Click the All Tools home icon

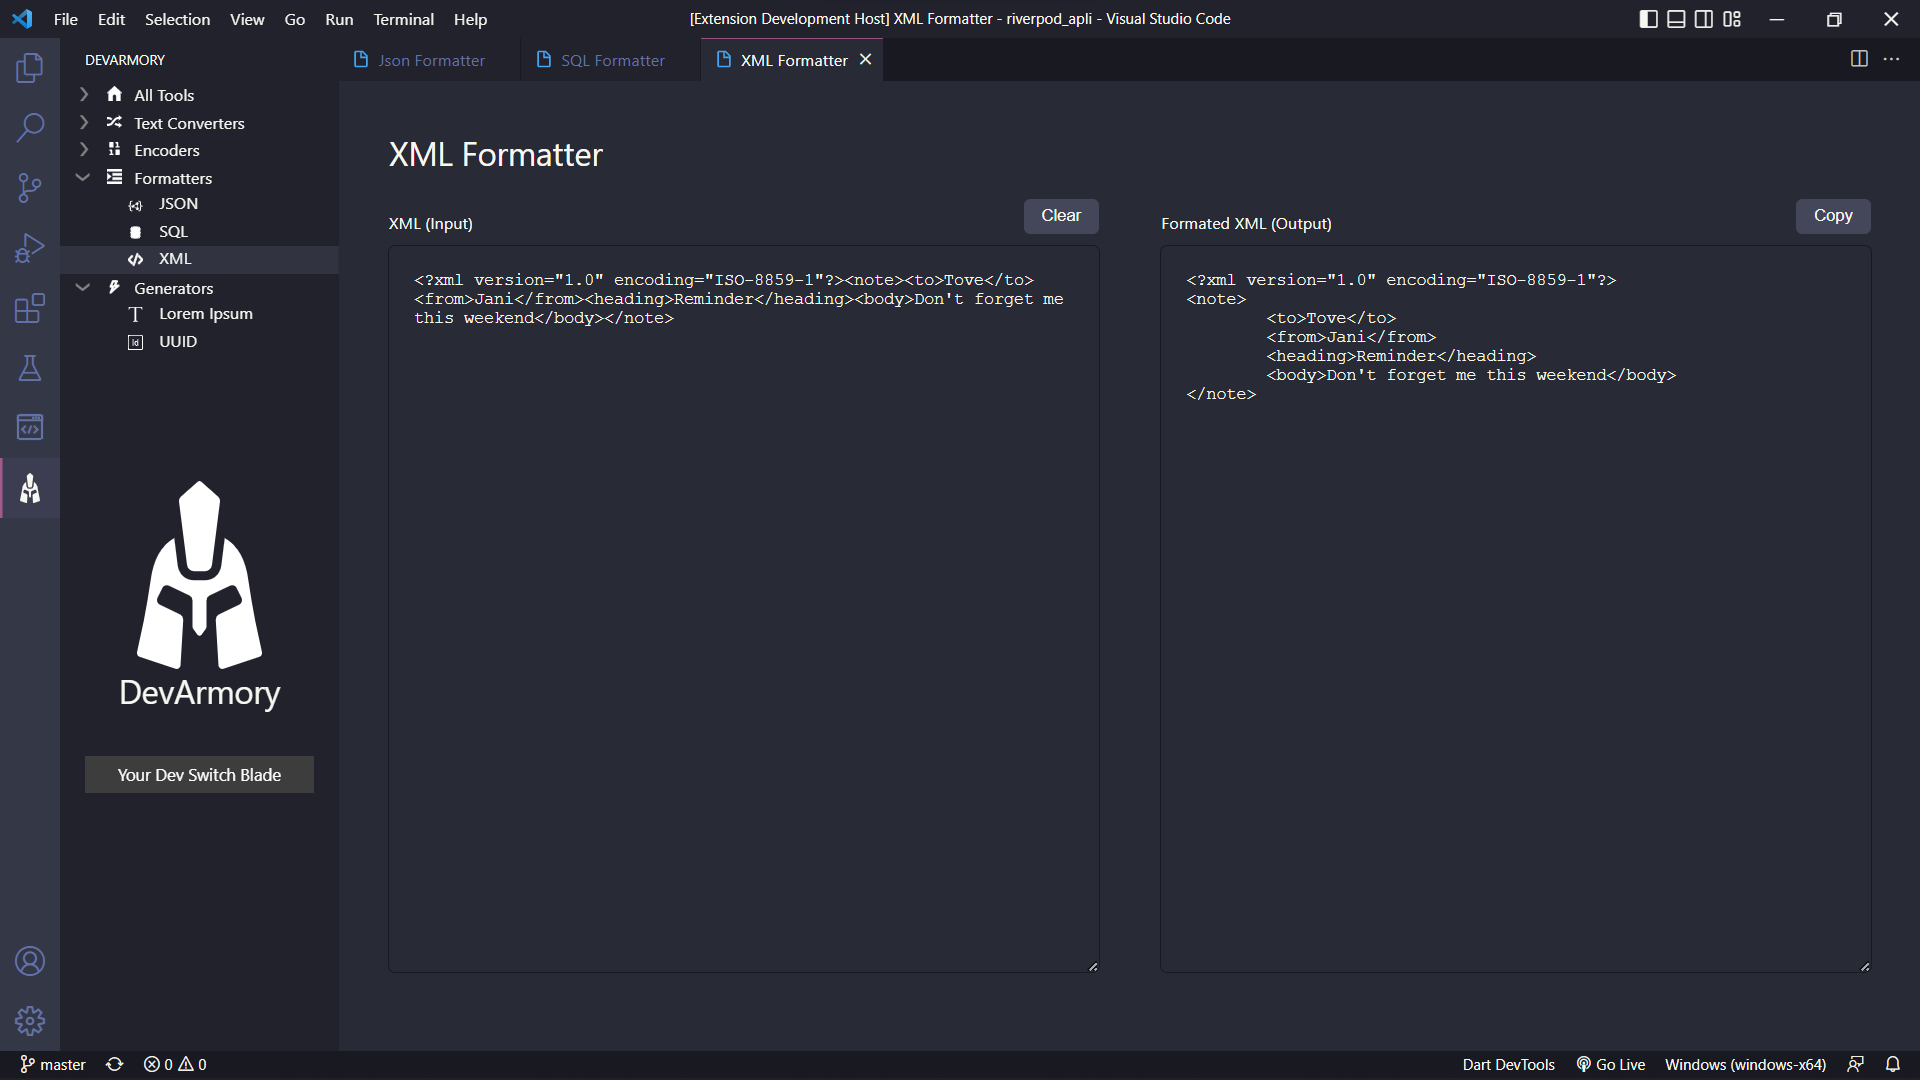(114, 94)
